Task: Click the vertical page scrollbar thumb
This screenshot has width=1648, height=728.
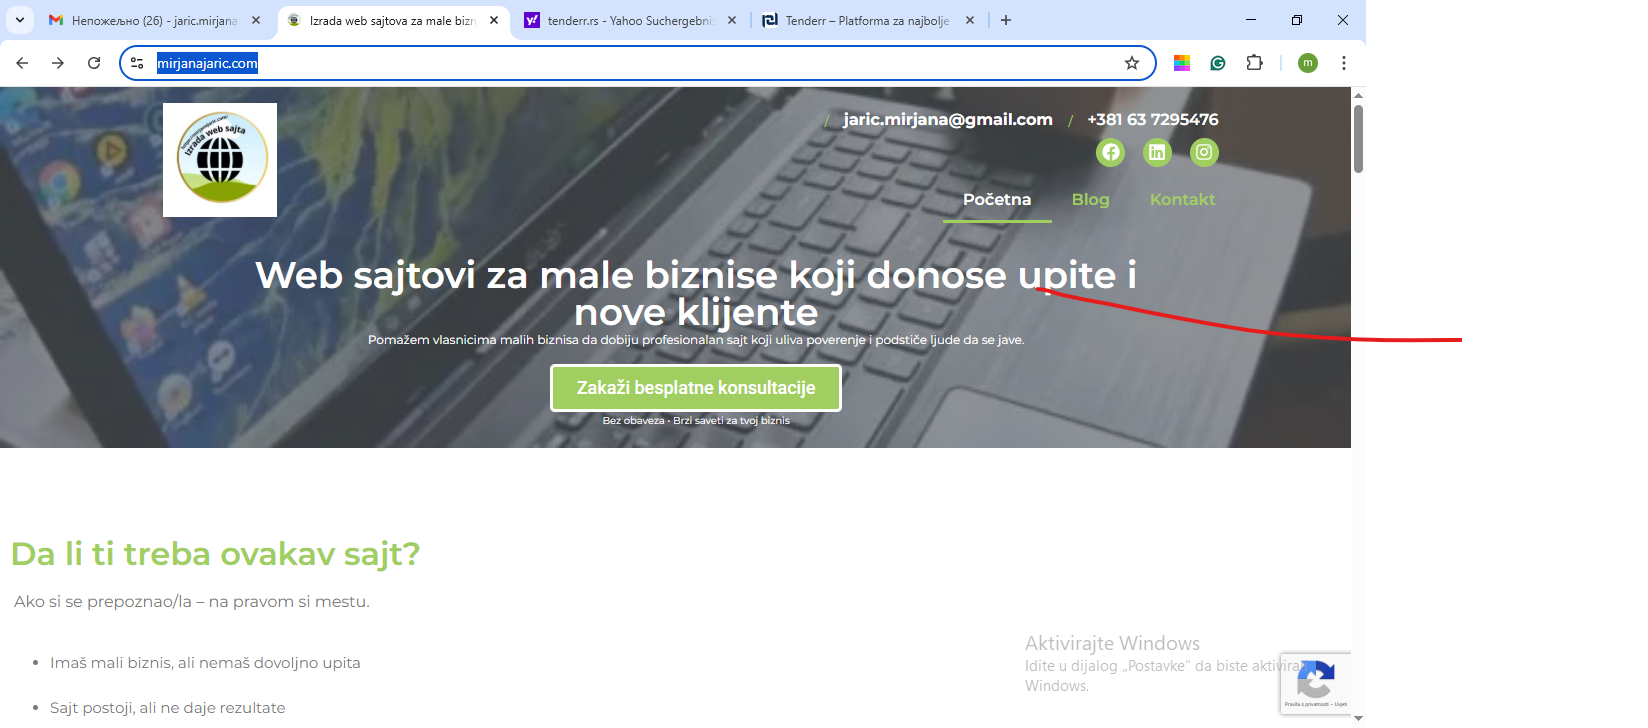Action: click(x=1358, y=138)
